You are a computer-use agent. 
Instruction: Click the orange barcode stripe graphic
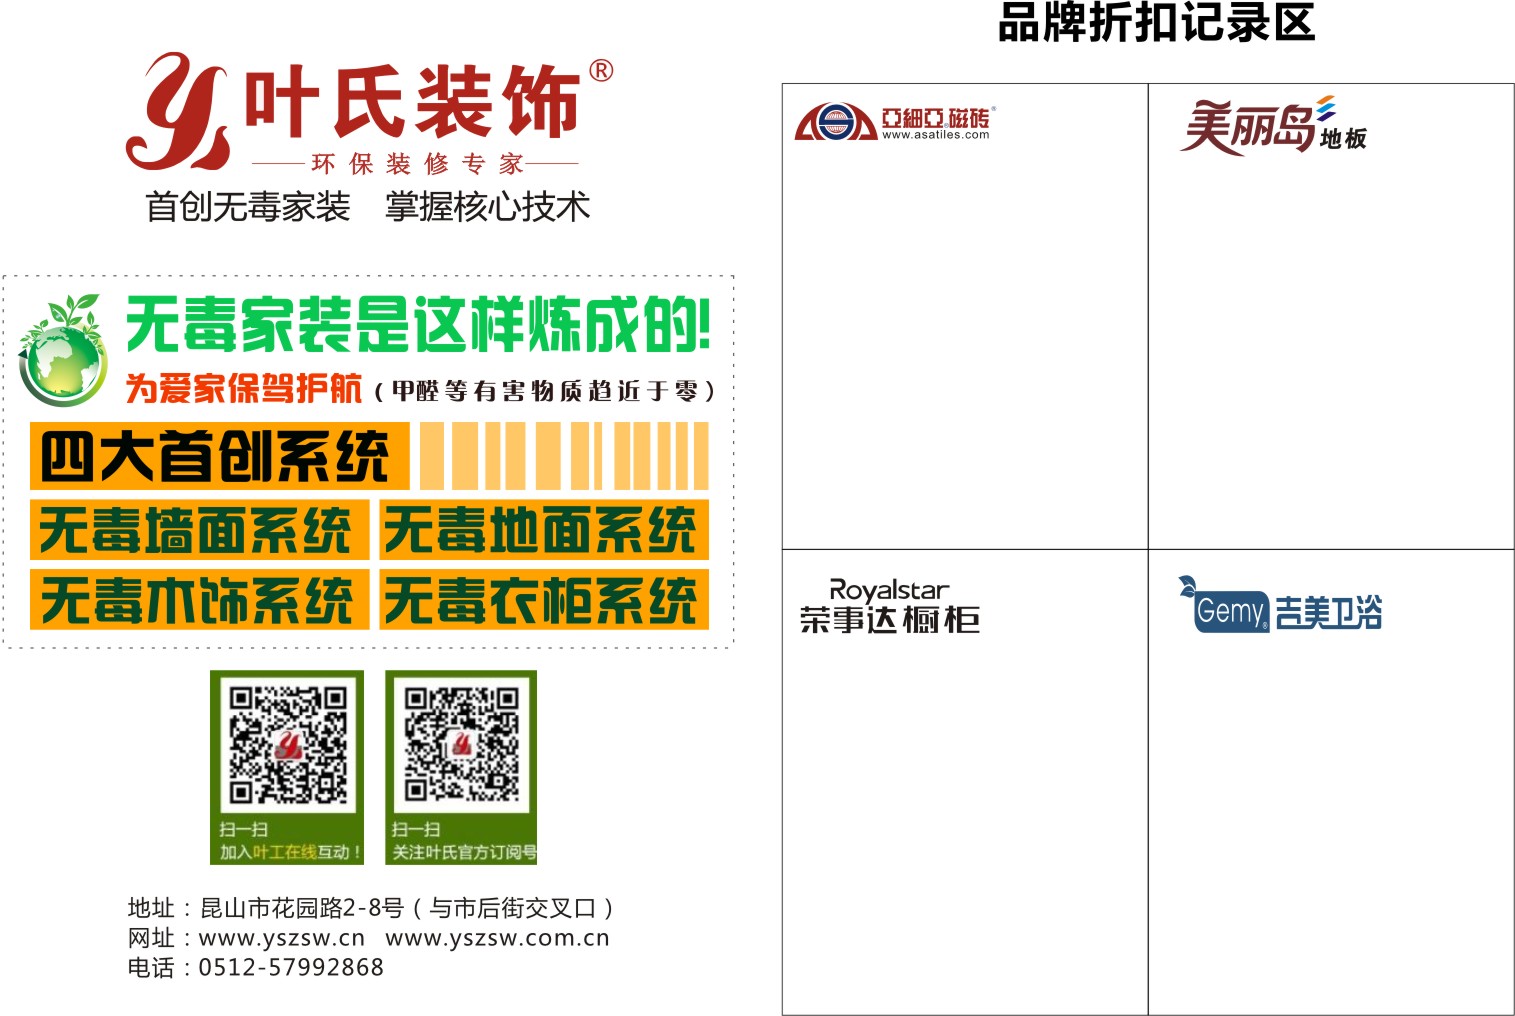coord(564,456)
